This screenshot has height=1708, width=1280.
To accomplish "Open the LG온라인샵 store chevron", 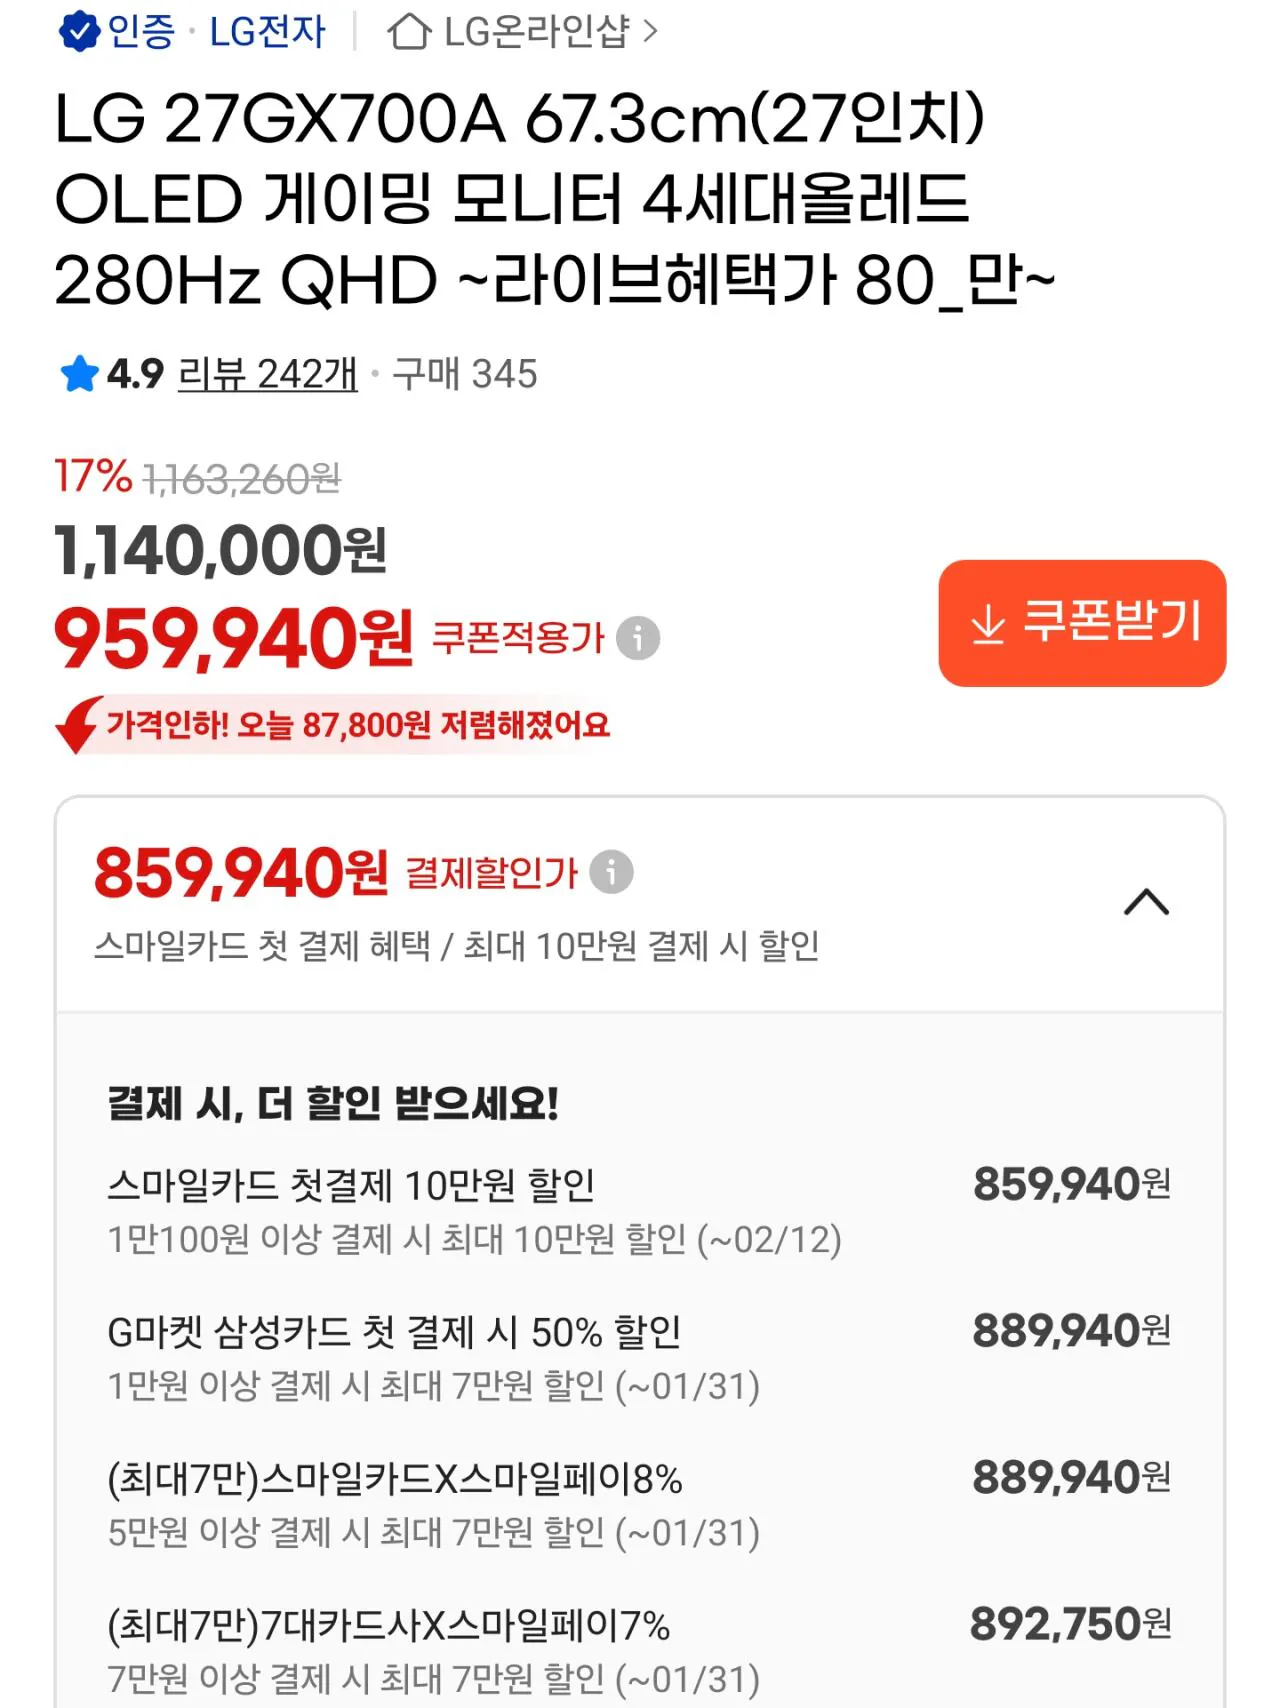I will pos(651,31).
